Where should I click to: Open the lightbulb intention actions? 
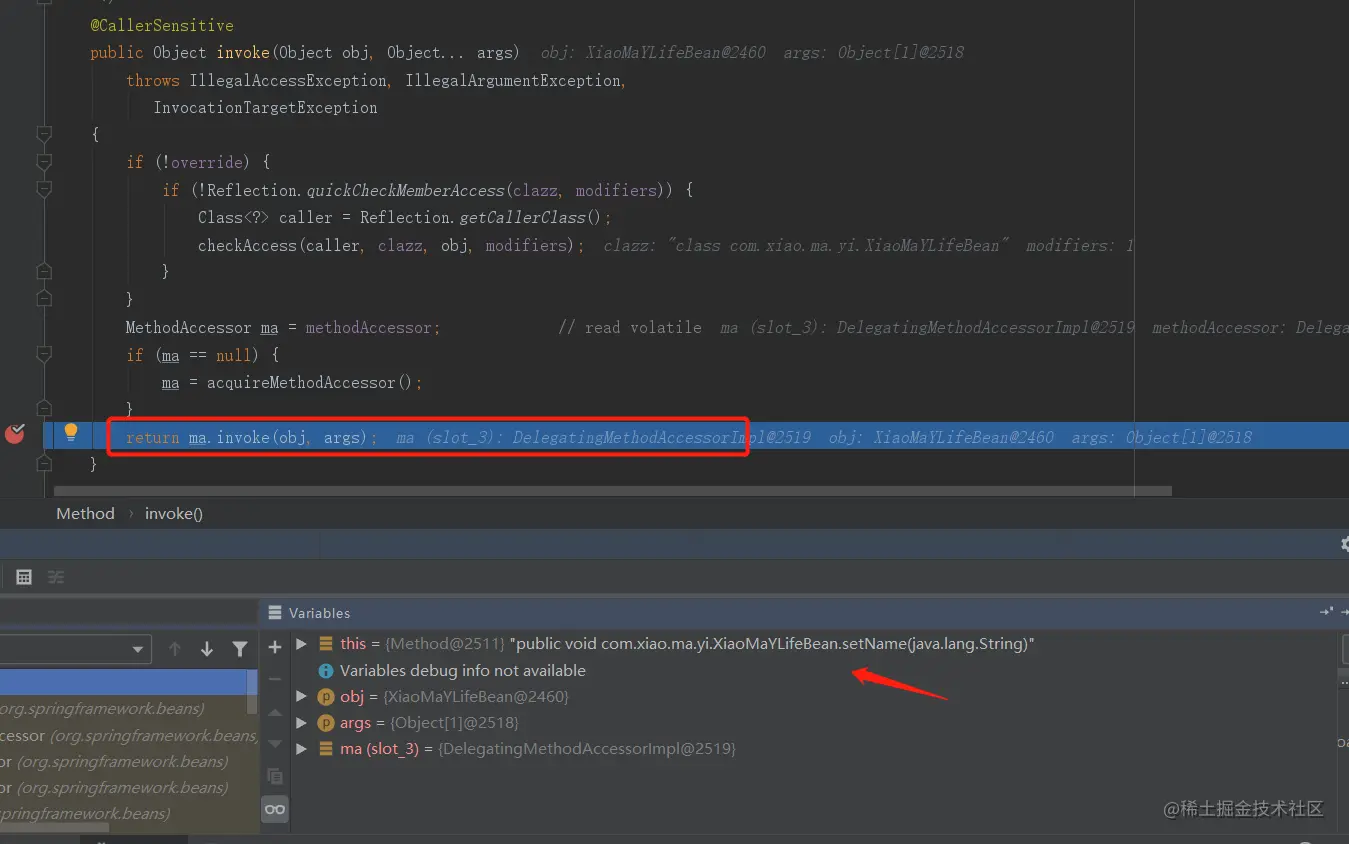pos(71,432)
